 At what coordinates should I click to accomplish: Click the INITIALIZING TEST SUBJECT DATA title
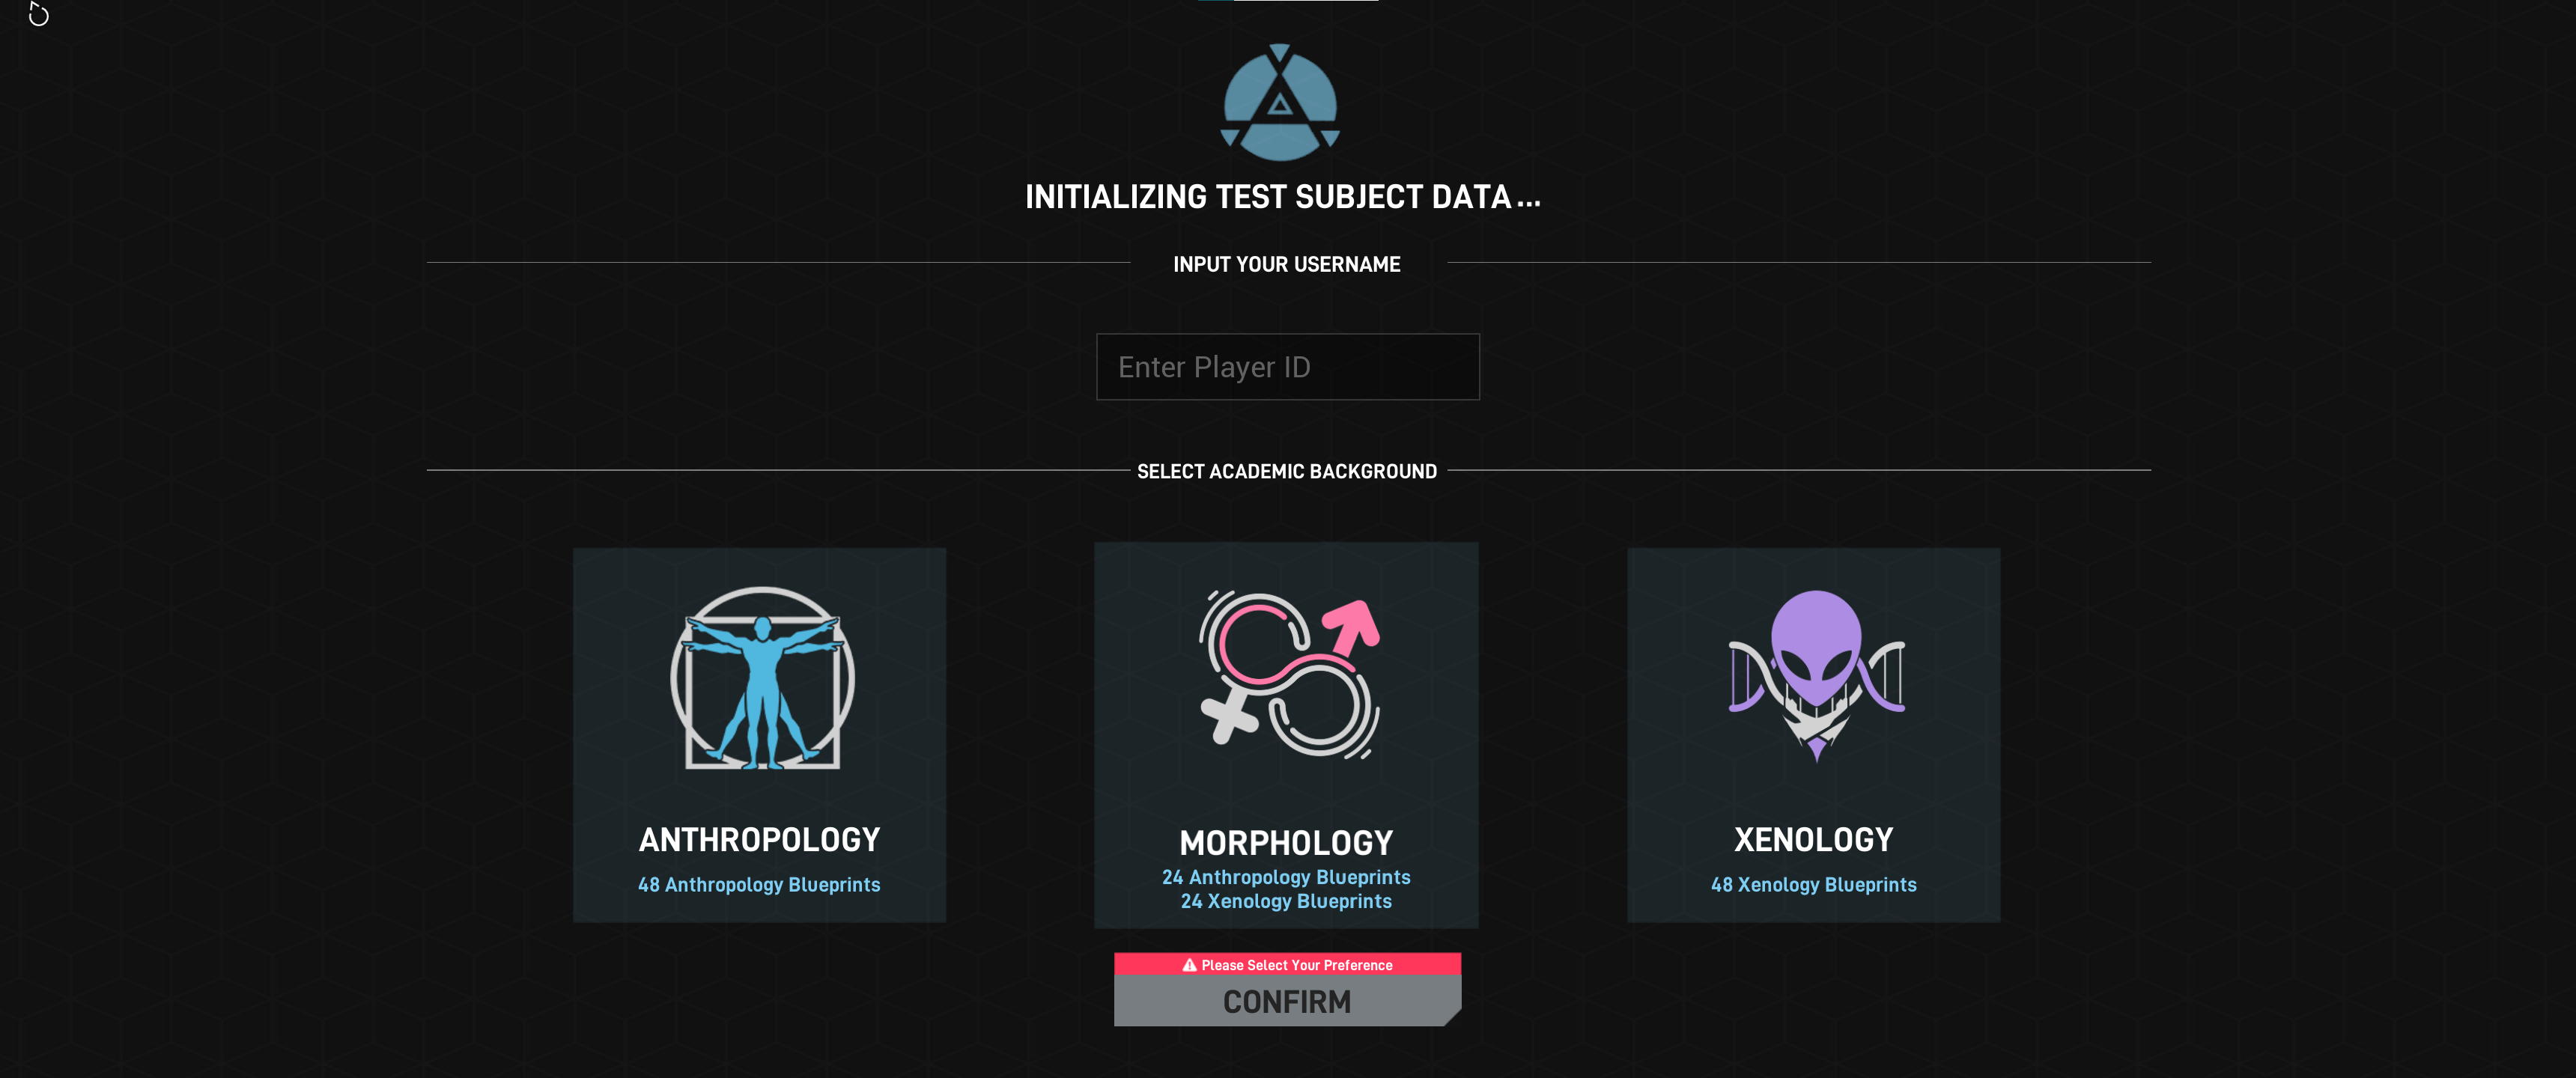point(1282,197)
